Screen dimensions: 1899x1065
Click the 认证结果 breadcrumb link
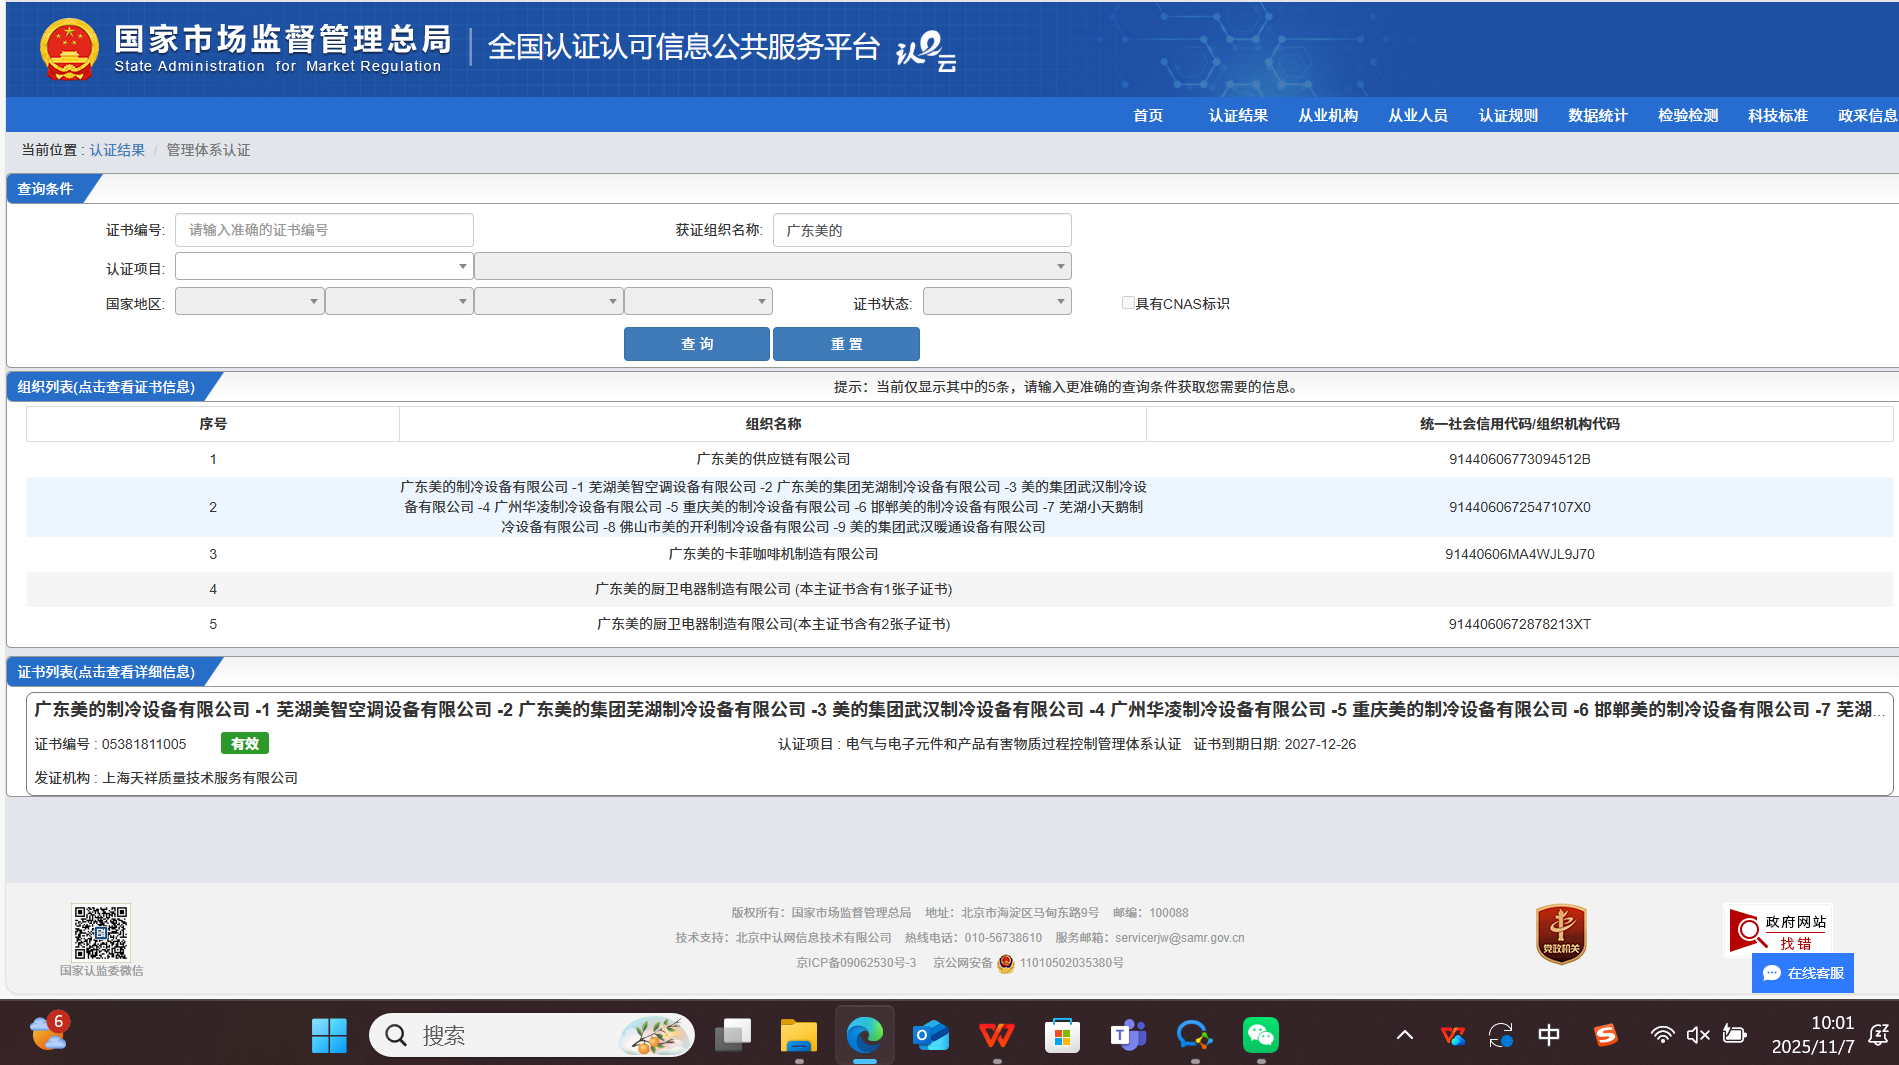(117, 150)
